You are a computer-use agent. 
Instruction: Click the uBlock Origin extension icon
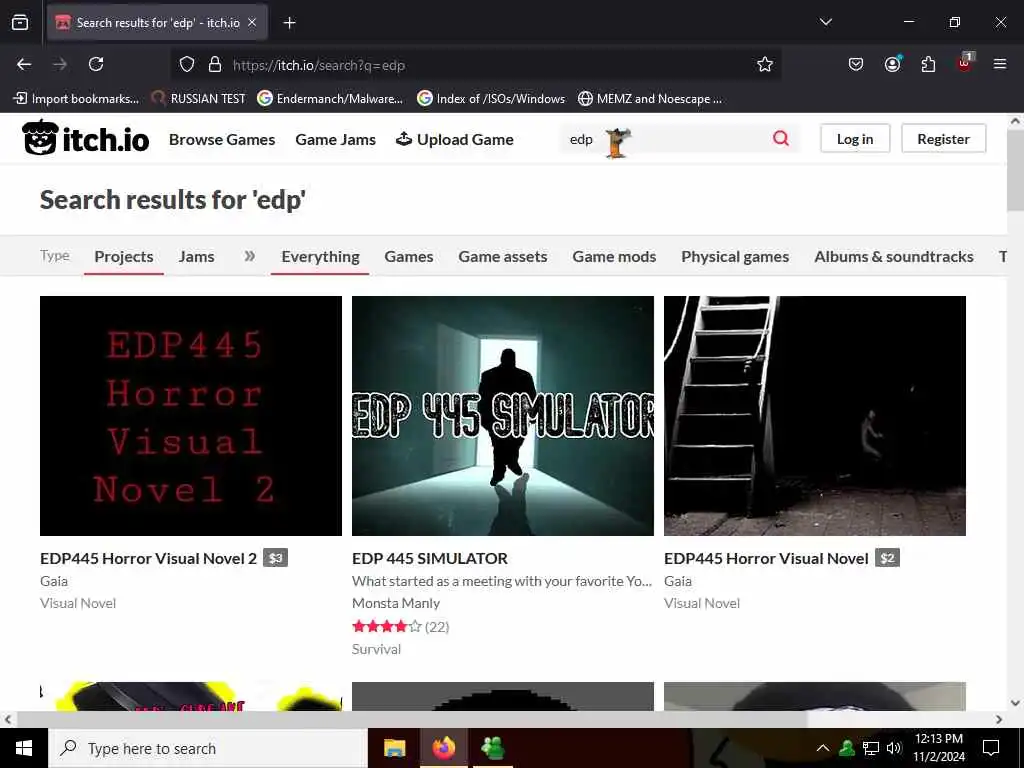click(x=965, y=62)
